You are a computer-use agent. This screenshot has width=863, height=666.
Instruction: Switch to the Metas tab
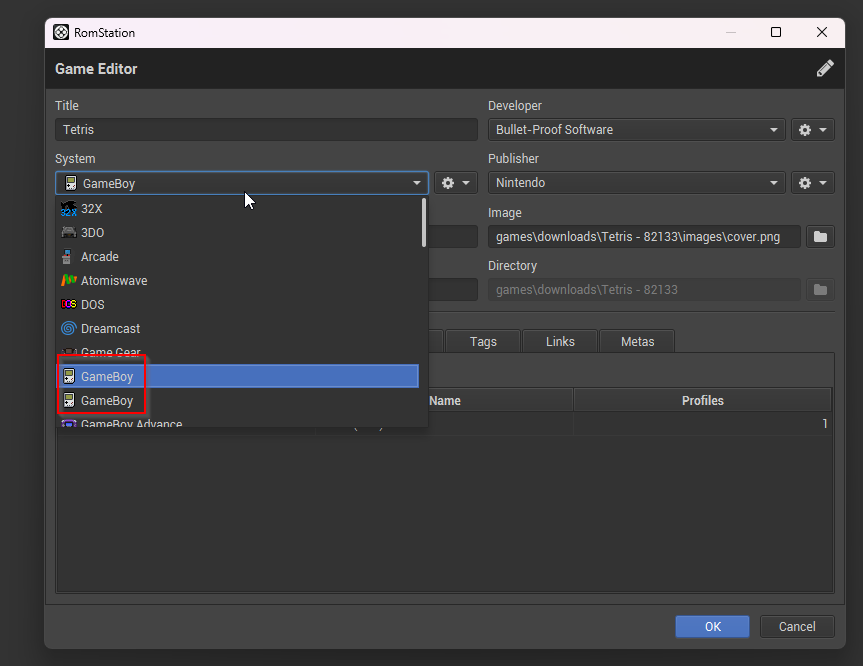click(x=637, y=342)
